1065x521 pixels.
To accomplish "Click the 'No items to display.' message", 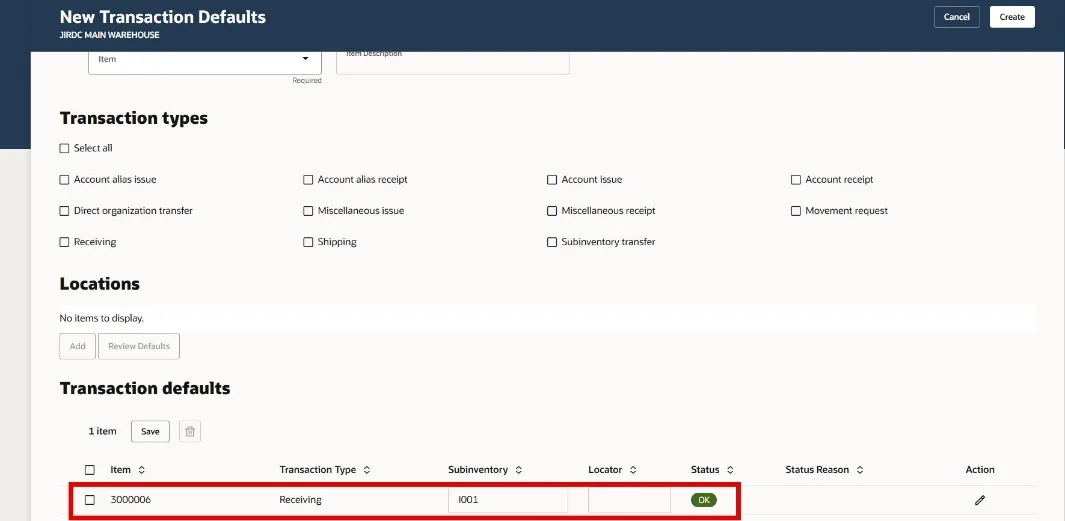I will 102,318.
